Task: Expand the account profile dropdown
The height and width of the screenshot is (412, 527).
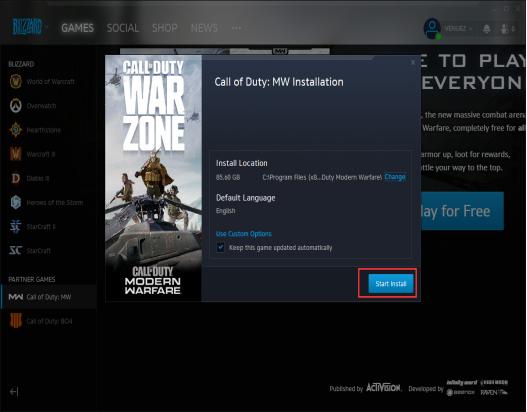Action: point(458,29)
